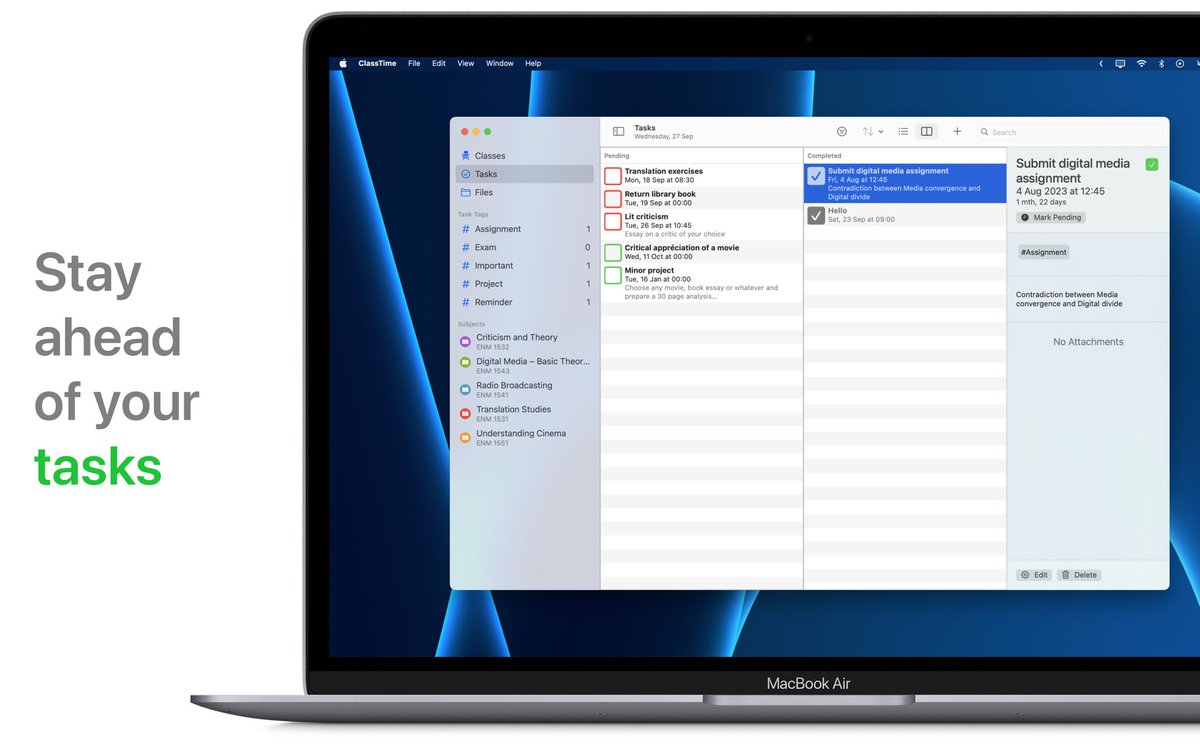Open the Window menu
This screenshot has width=1200, height=750.
[x=500, y=63]
